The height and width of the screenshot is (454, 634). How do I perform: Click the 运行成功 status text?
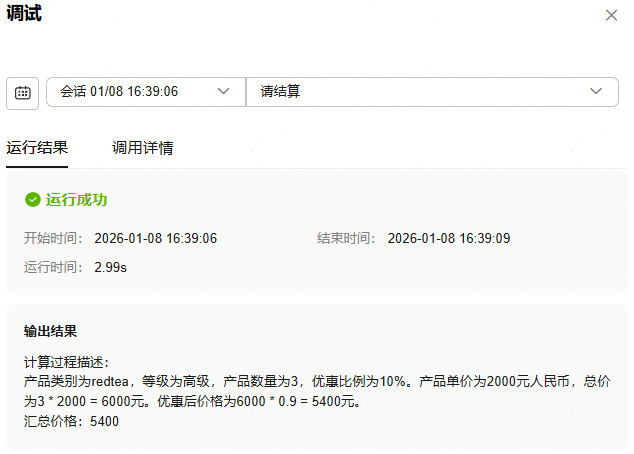point(76,200)
